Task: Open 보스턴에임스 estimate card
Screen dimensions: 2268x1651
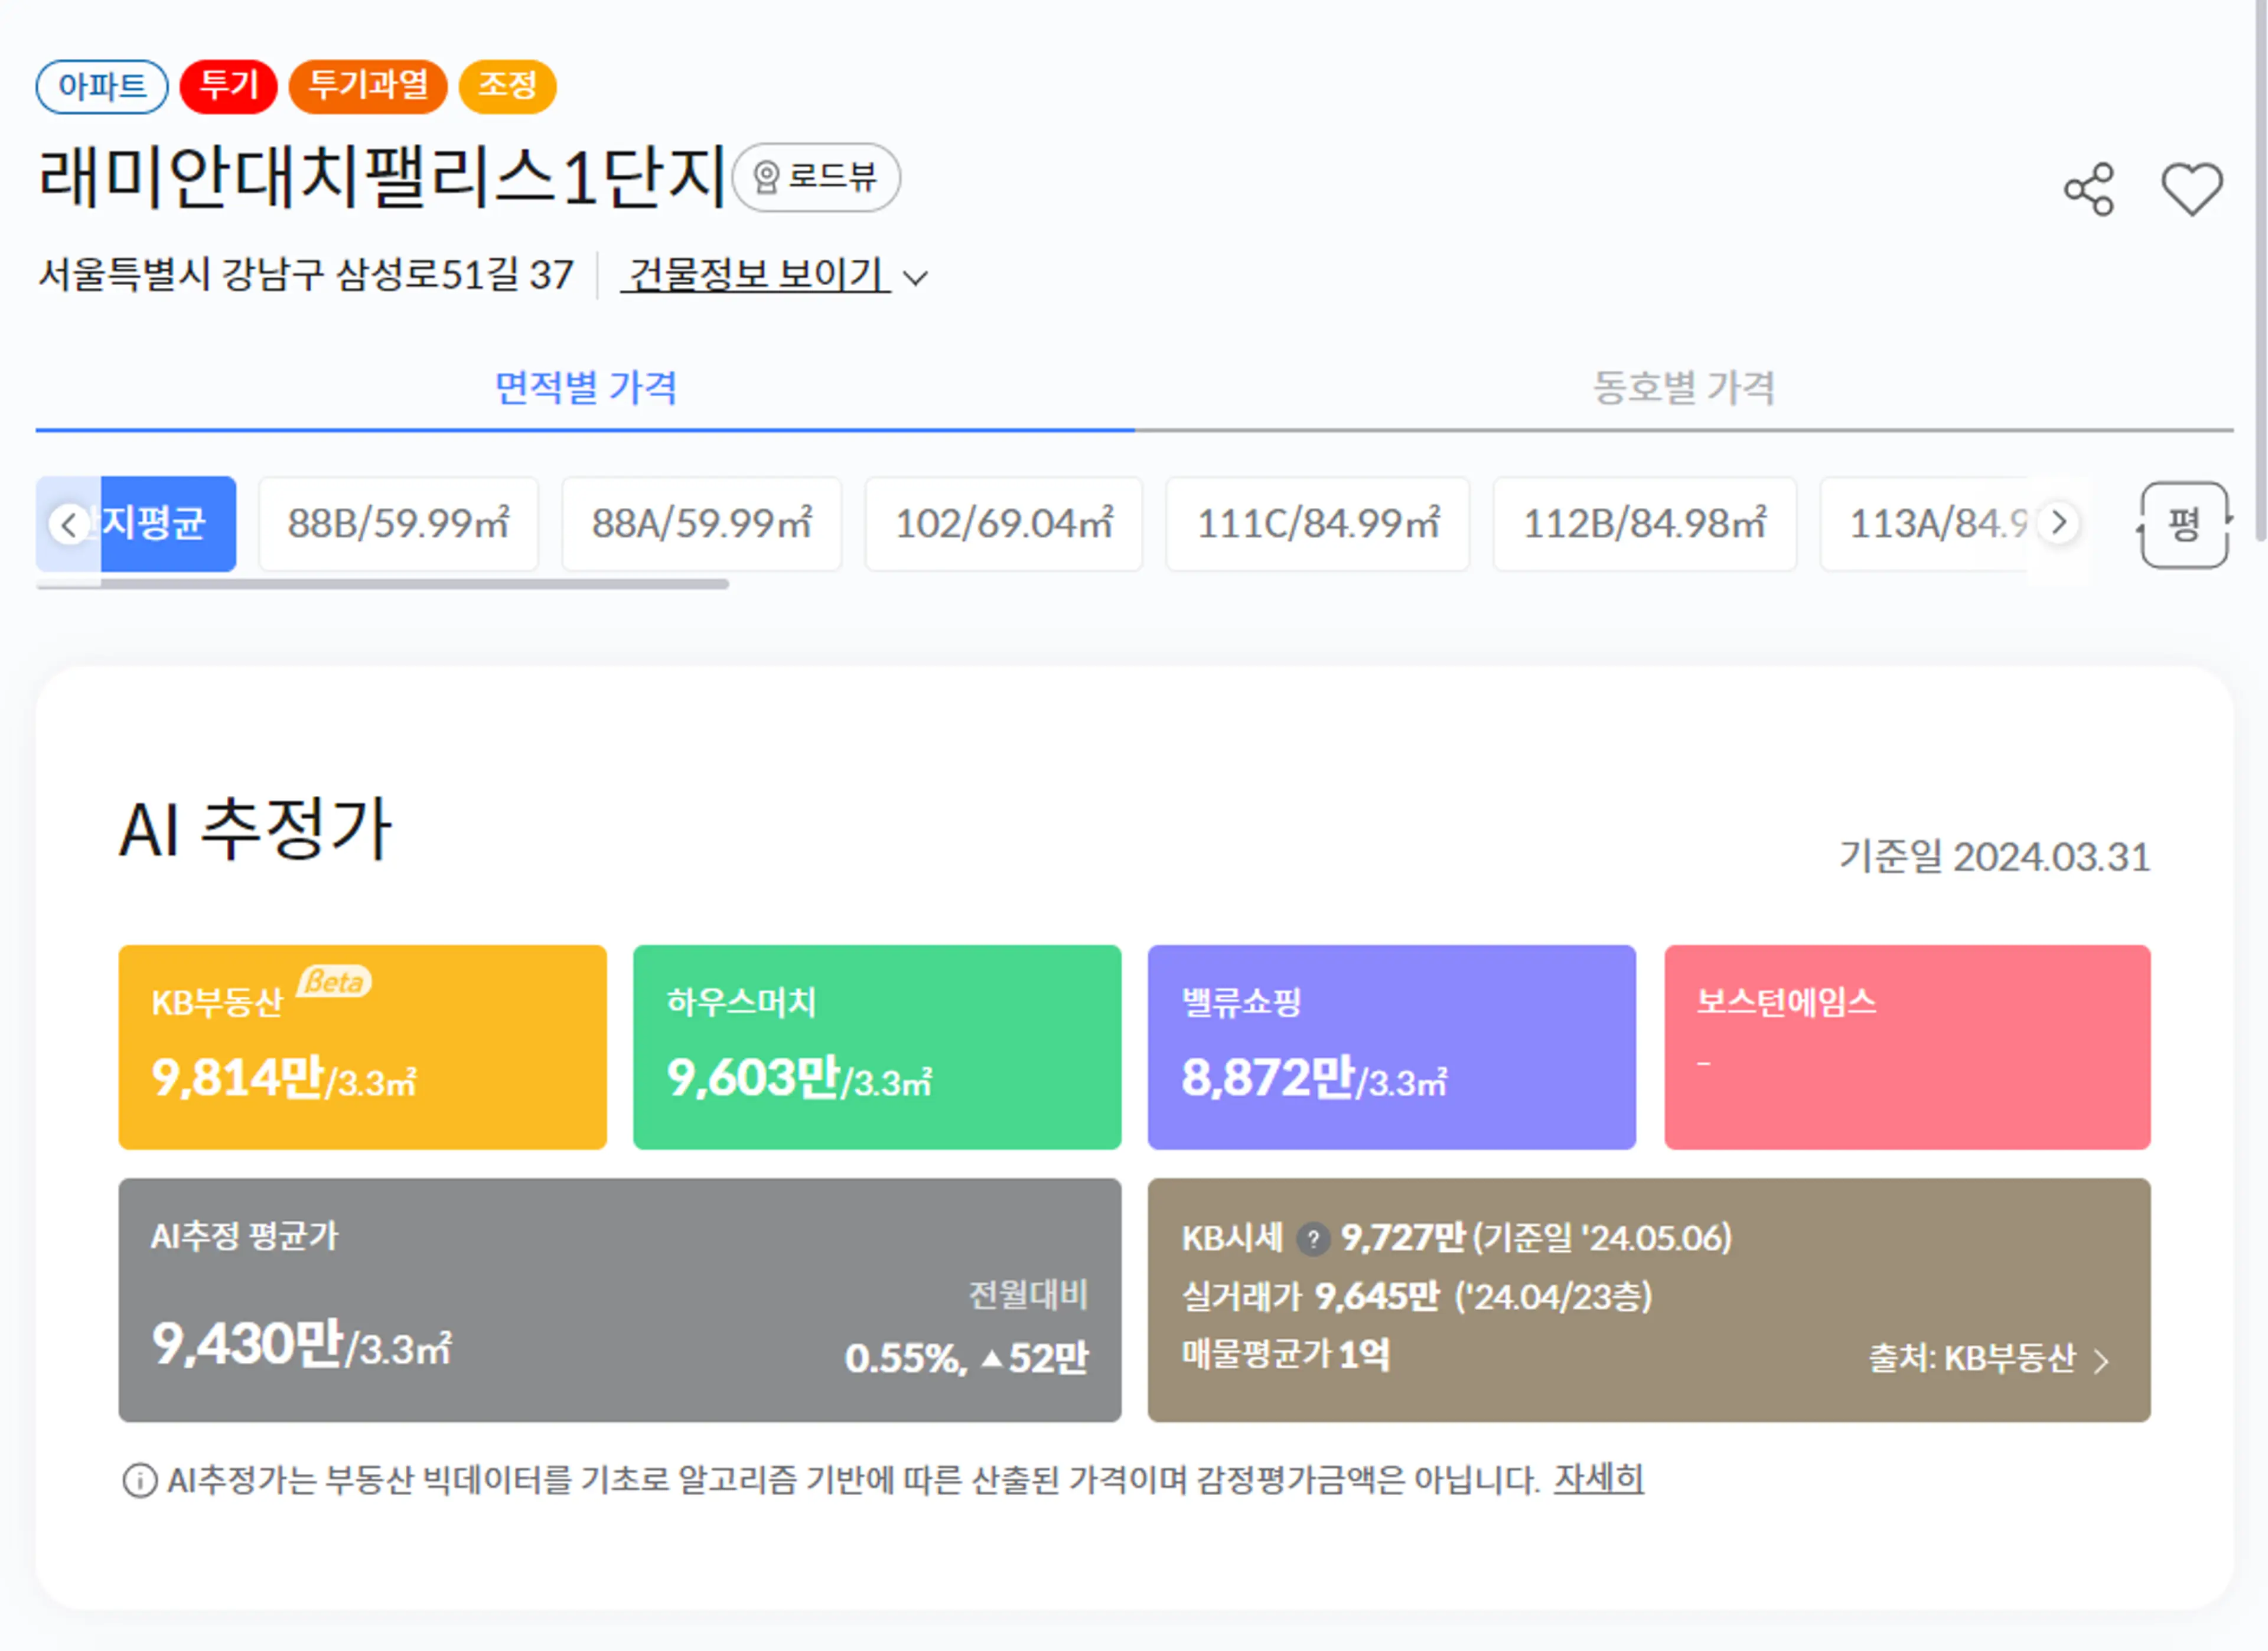Action: pyautogui.click(x=1908, y=1047)
